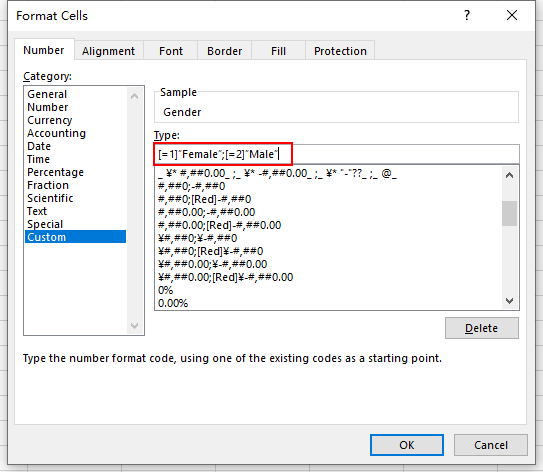Image resolution: width=543 pixels, height=472 pixels.
Task: Switch to the Alignment tab
Action: pos(108,51)
